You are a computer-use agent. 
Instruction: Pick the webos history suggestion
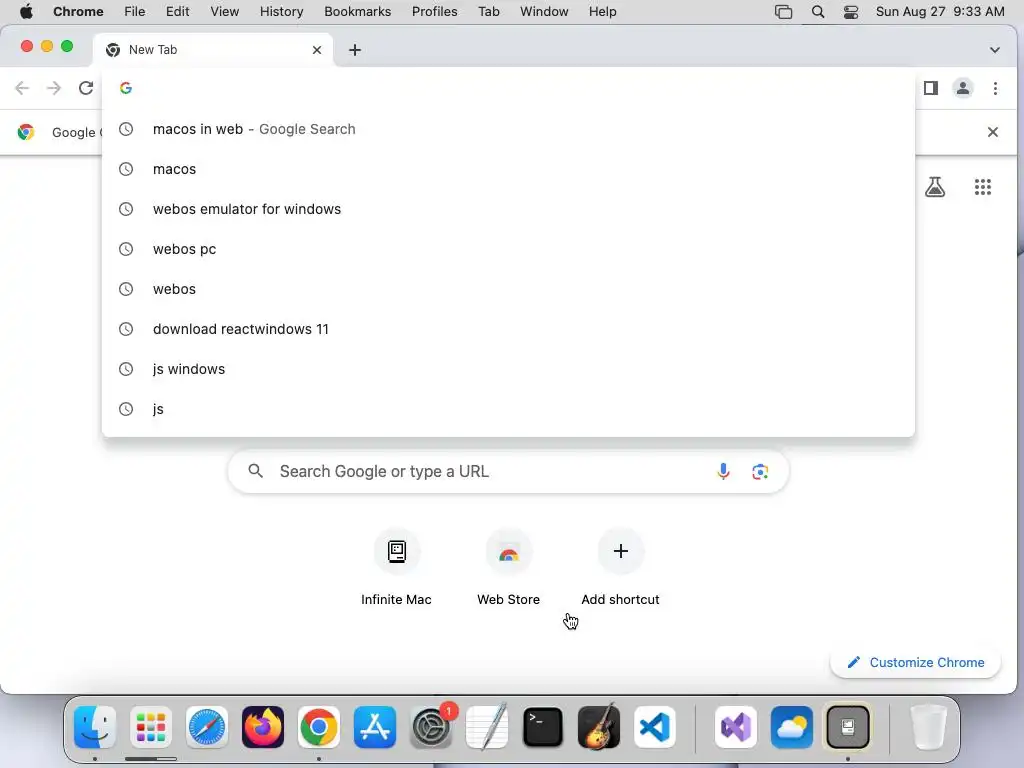click(x=508, y=289)
